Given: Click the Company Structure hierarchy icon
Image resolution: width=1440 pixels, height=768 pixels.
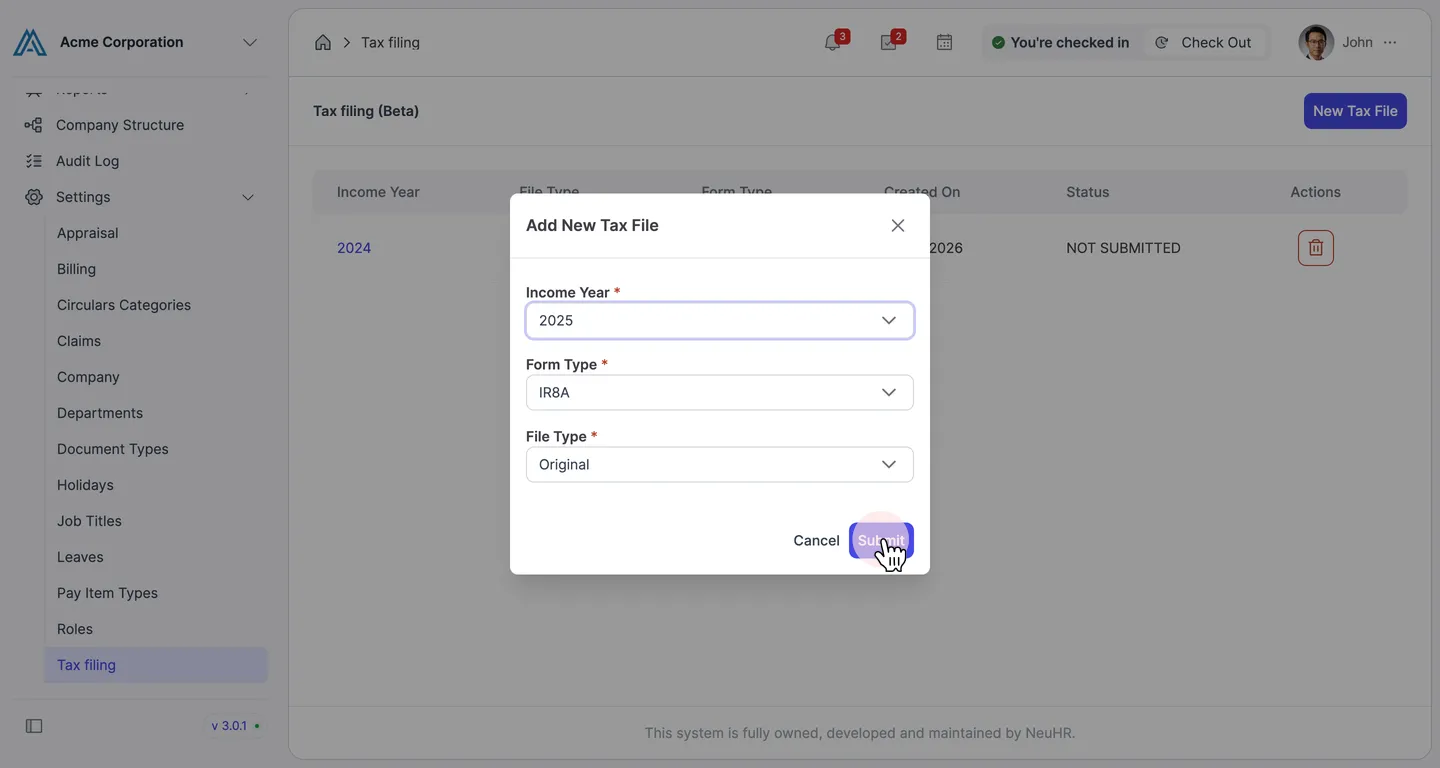Looking at the screenshot, I should [x=33, y=125].
